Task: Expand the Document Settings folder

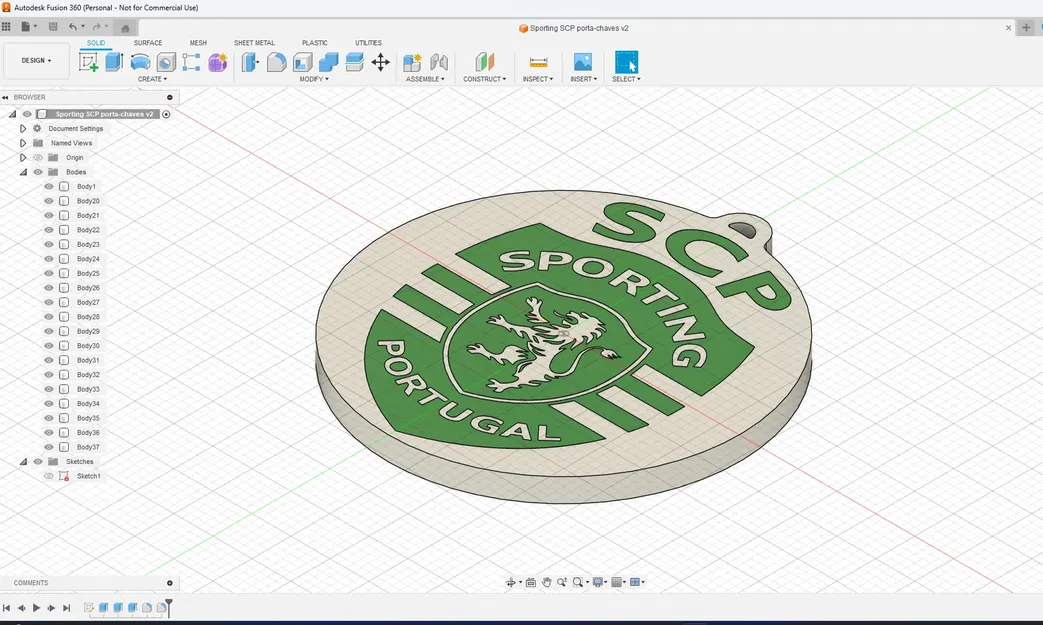Action: pos(22,128)
